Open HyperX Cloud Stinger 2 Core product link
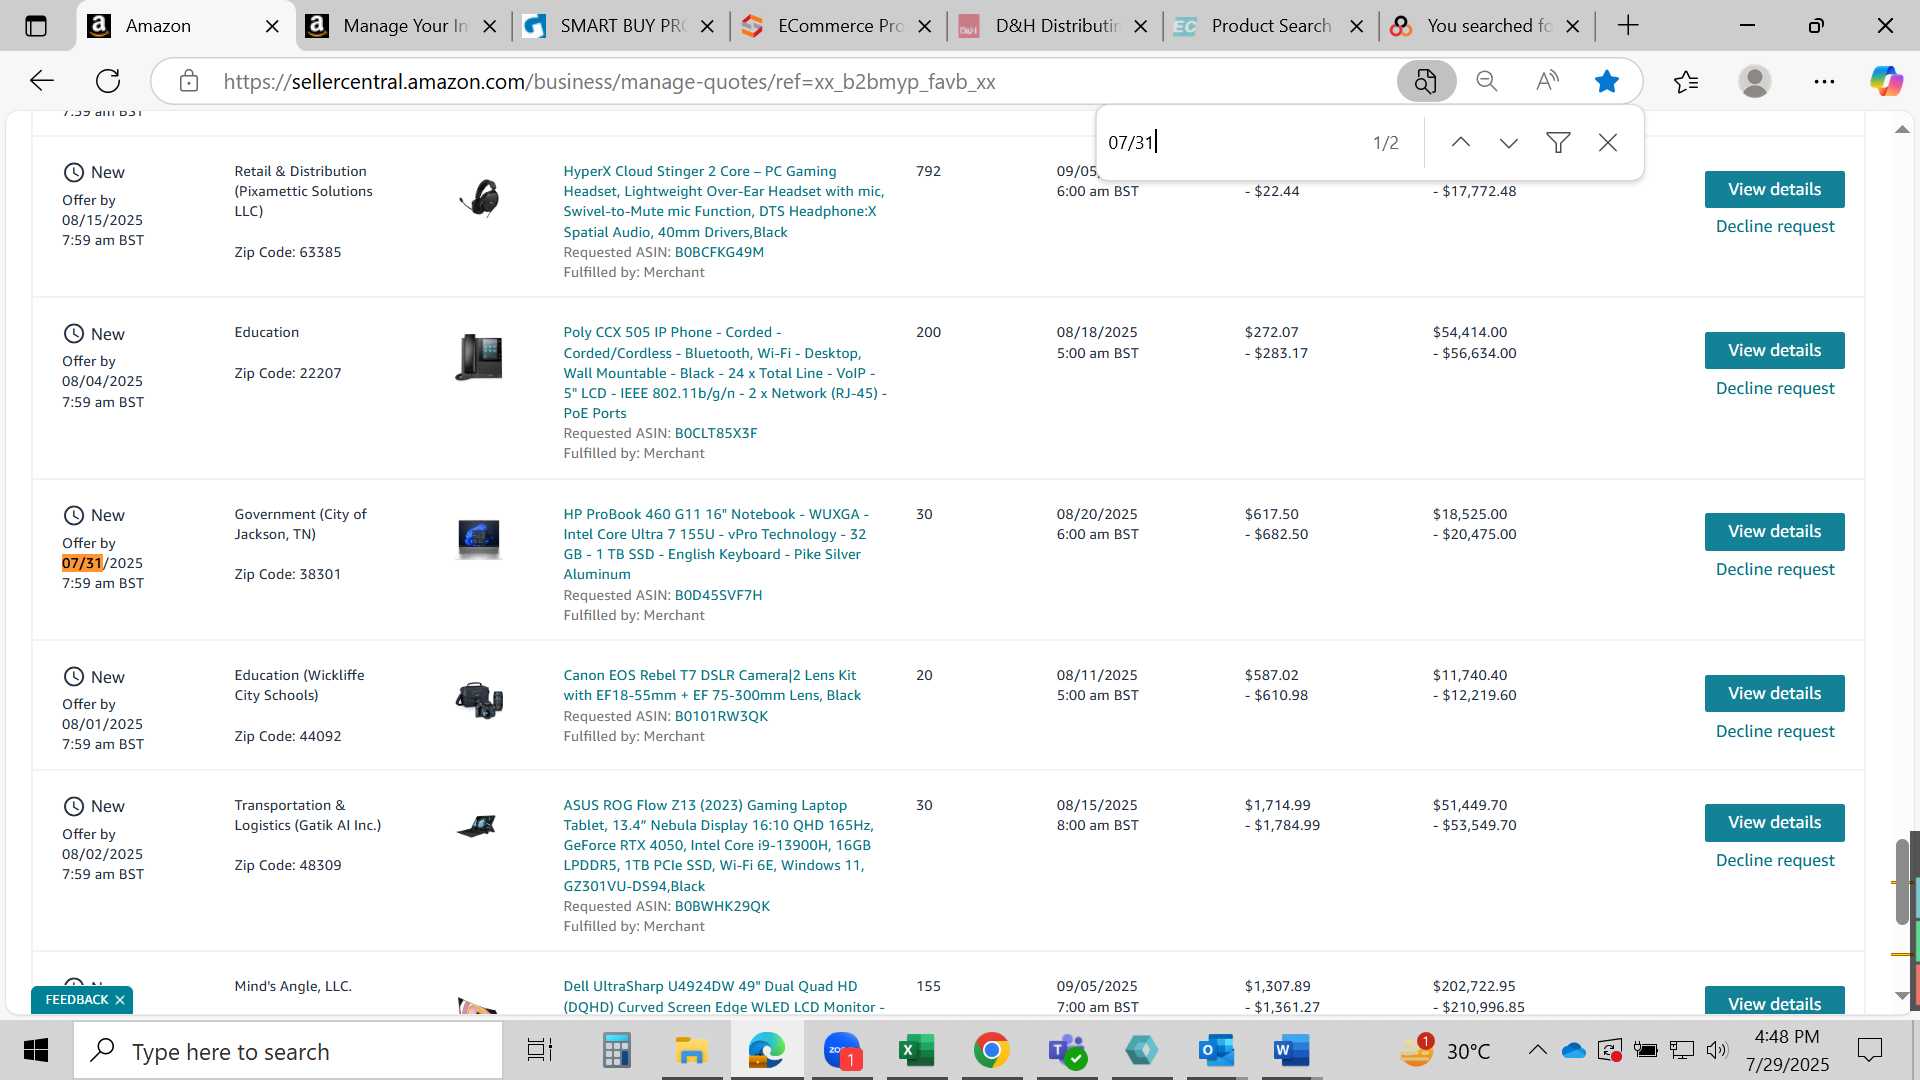1920x1080 pixels. pyautogui.click(x=724, y=201)
